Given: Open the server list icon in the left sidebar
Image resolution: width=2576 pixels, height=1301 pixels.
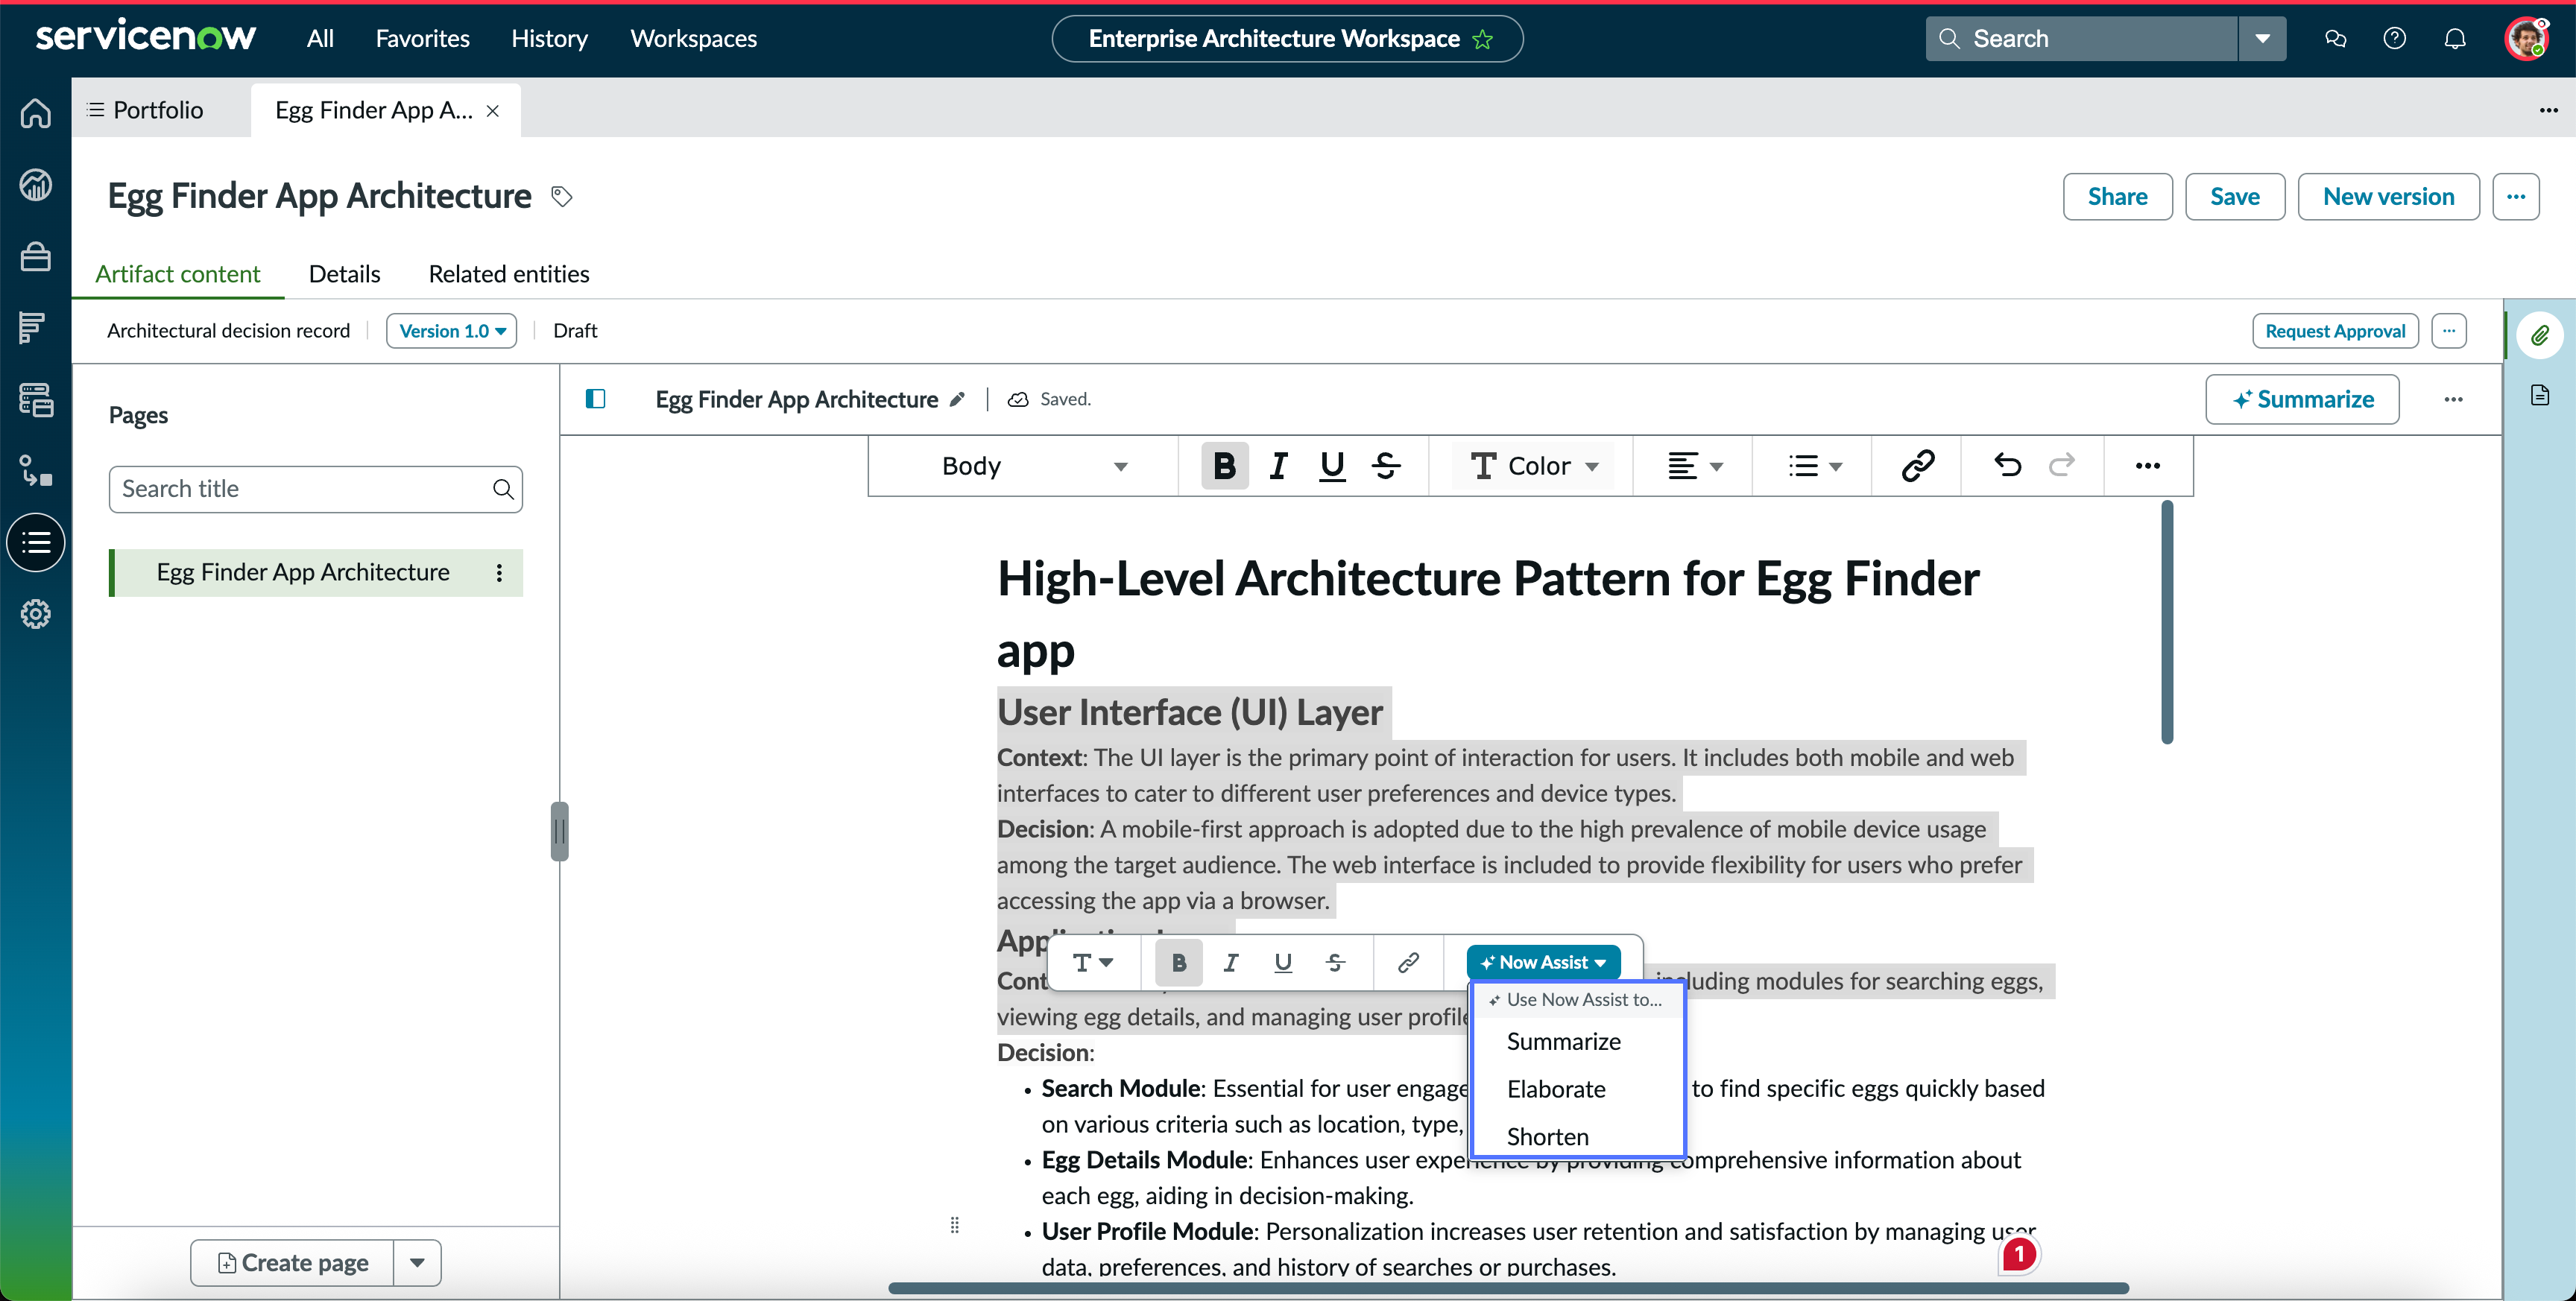Looking at the screenshot, I should (x=36, y=400).
